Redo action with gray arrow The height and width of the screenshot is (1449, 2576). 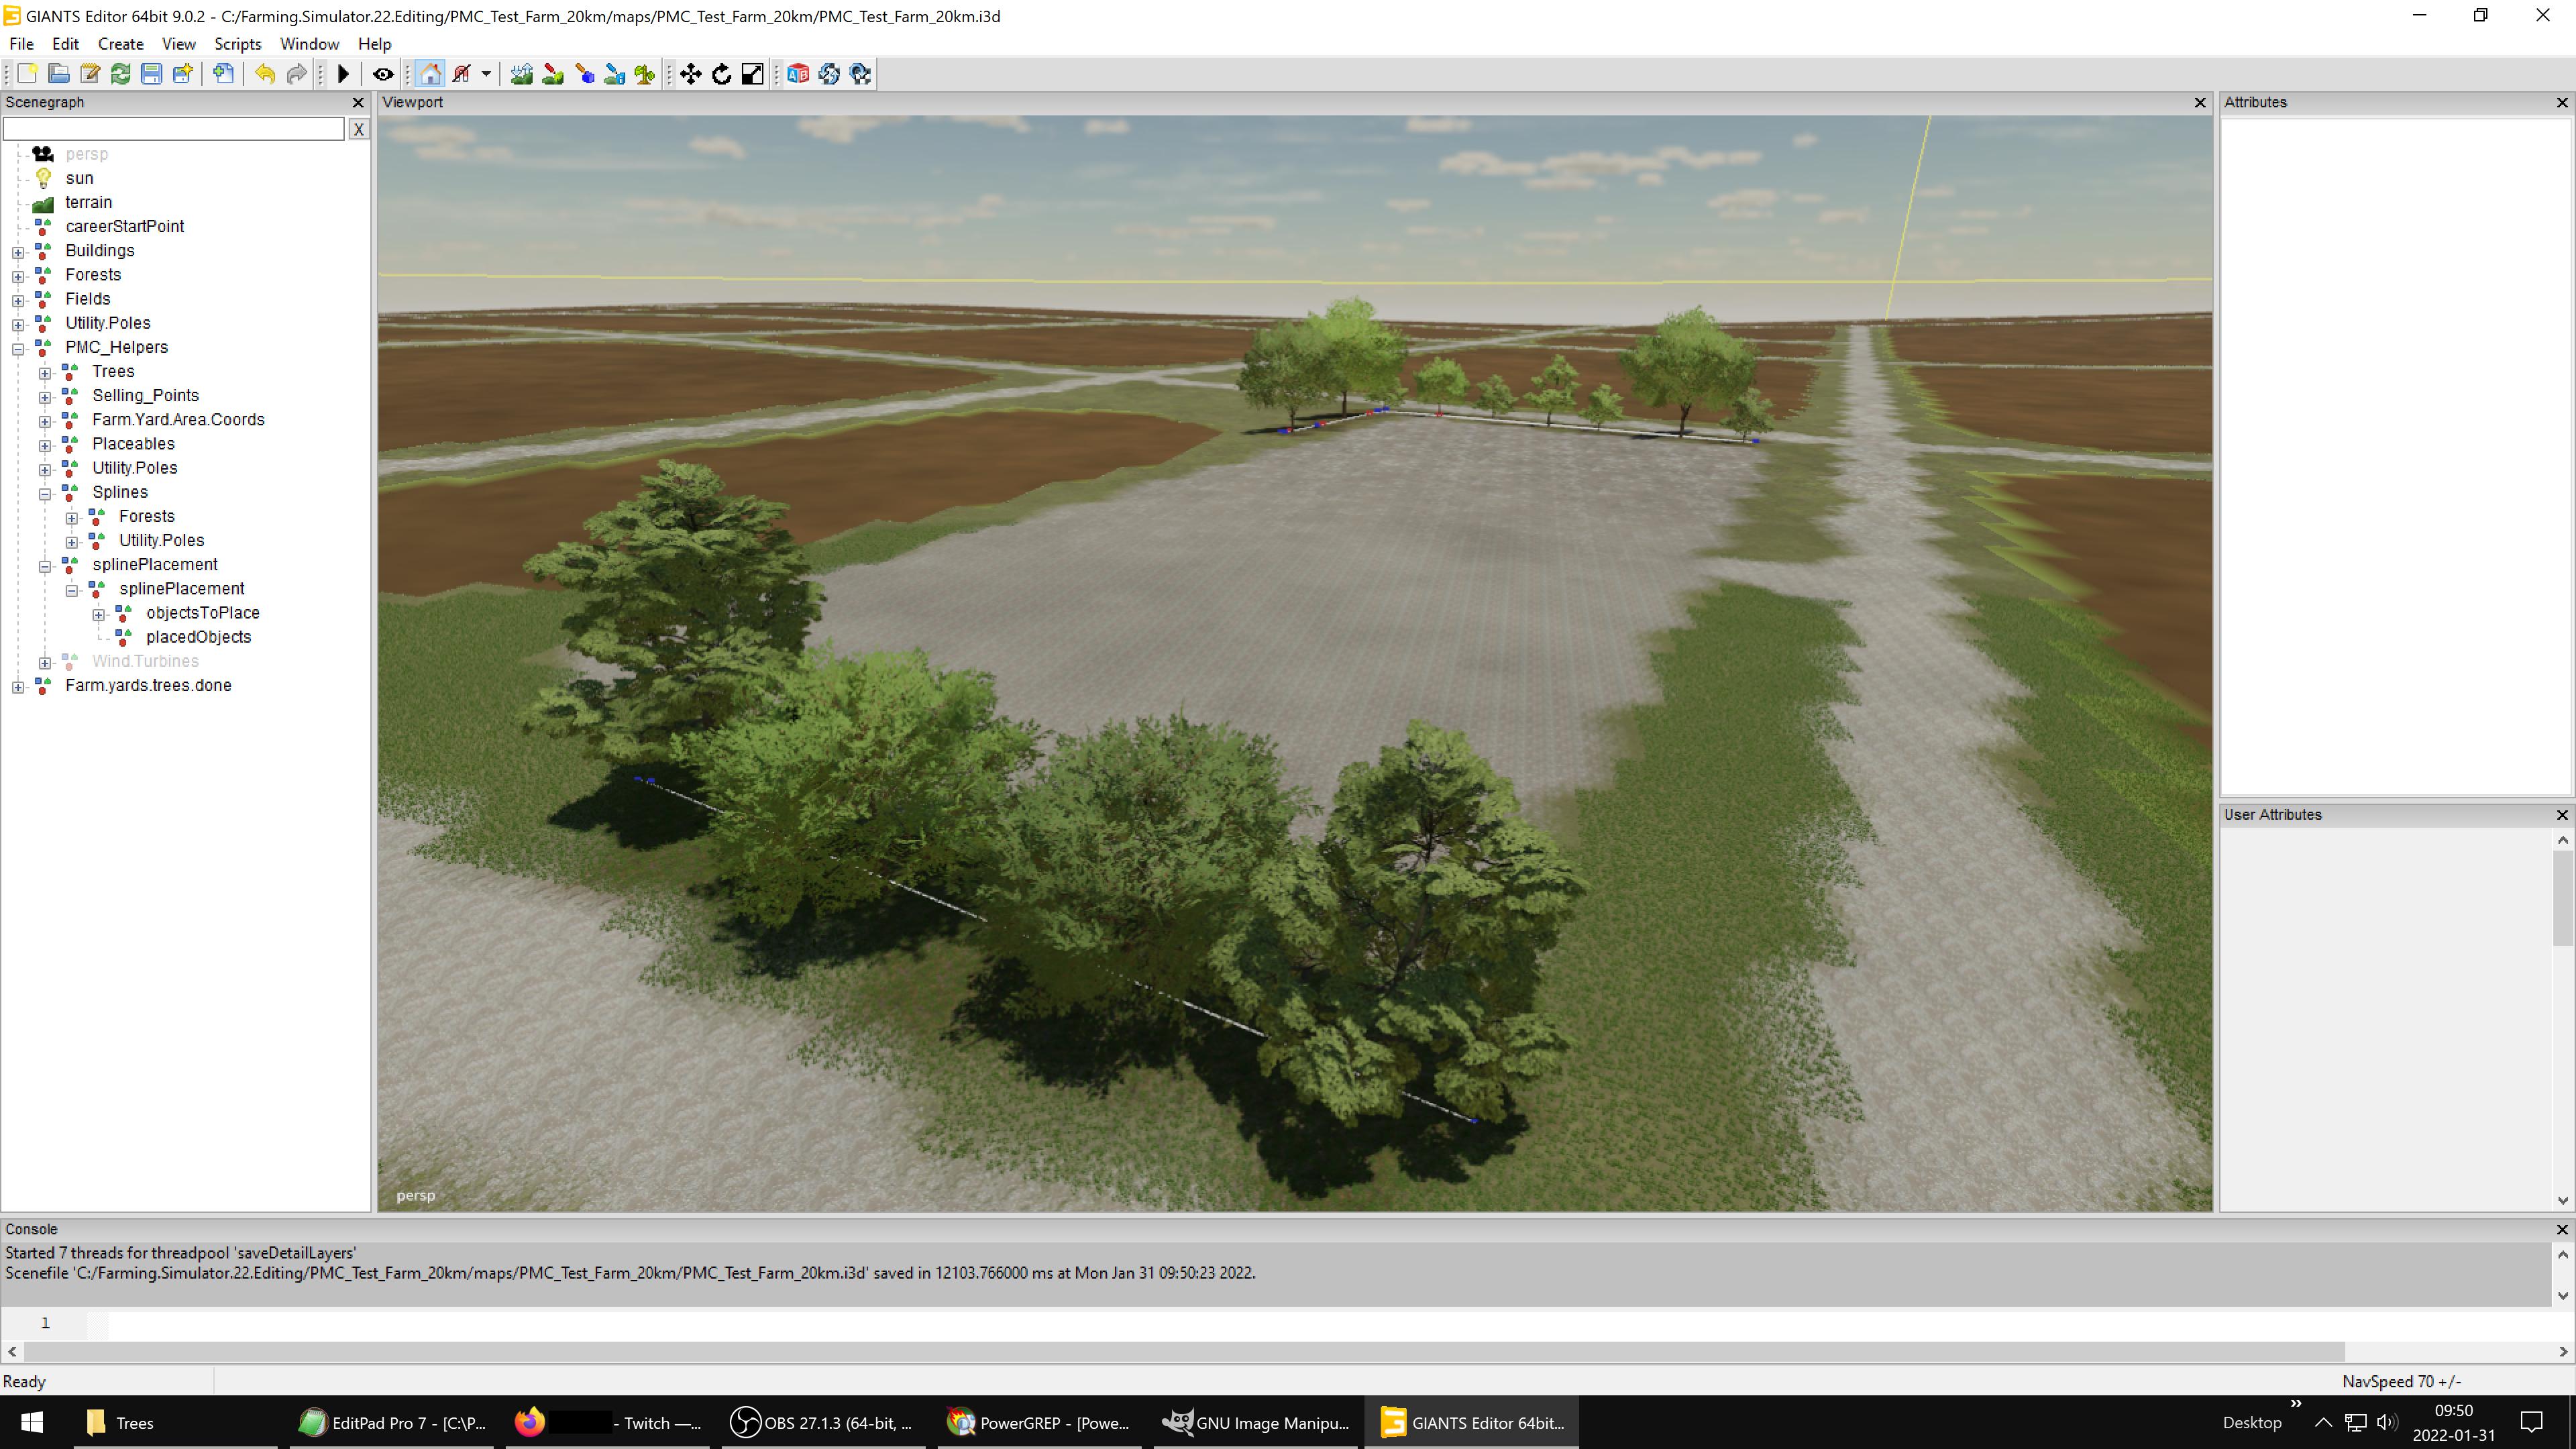296,74
